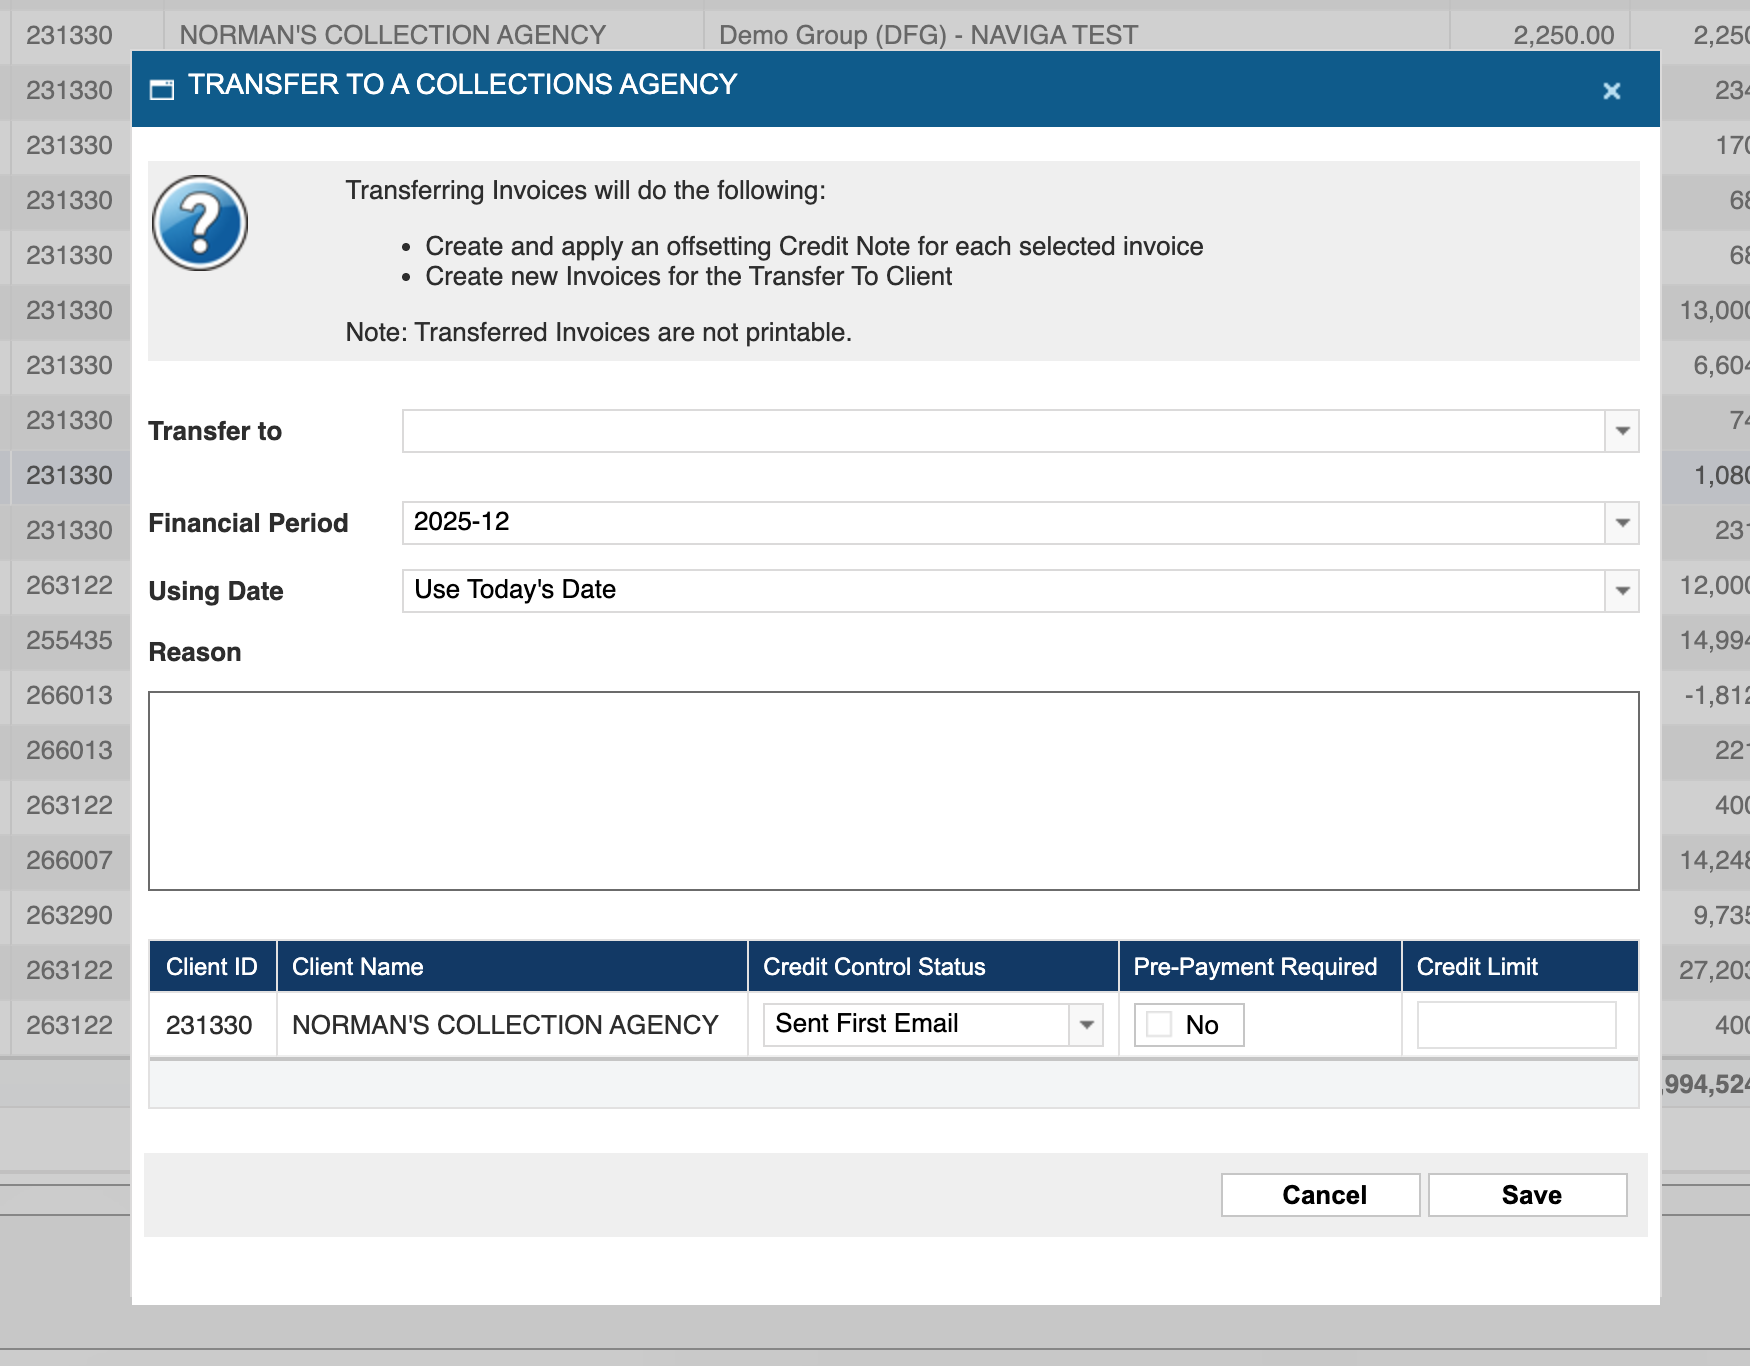Select background row with ID 255435
Screen dimensions: 1750x1366
click(69, 640)
